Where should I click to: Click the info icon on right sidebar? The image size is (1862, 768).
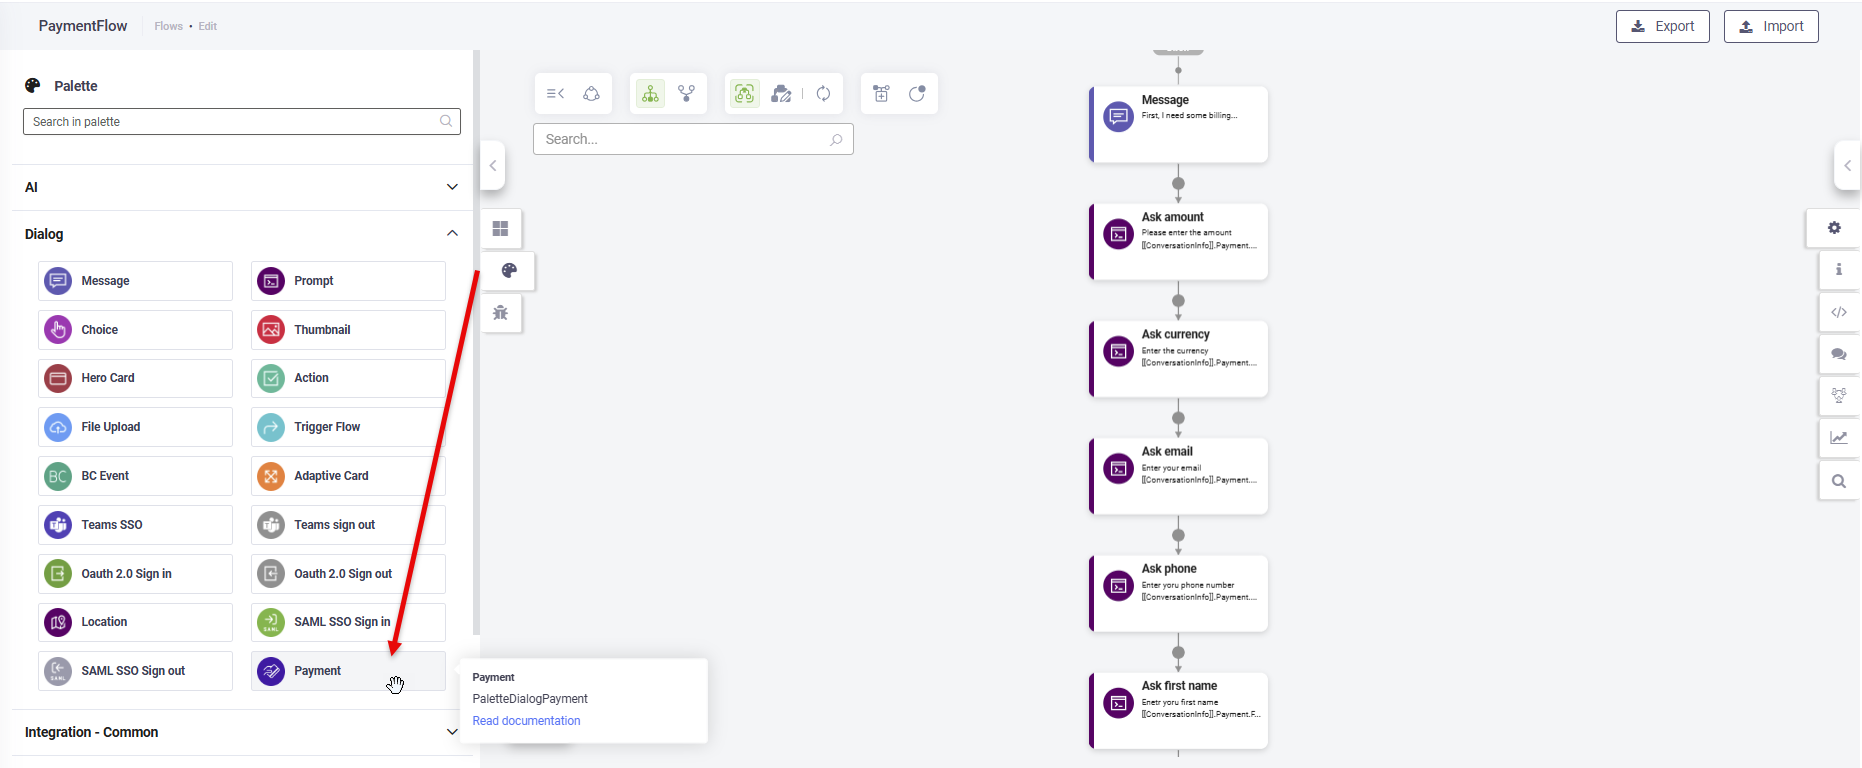pyautogui.click(x=1838, y=270)
